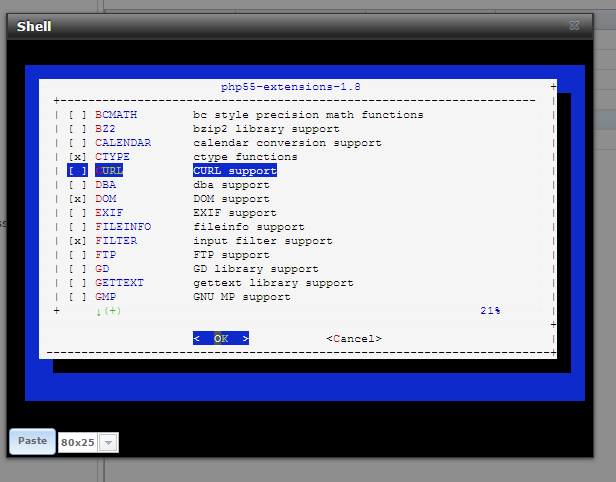Click highlighted 'CURL support' description
616x482 pixels.
[x=235, y=171]
